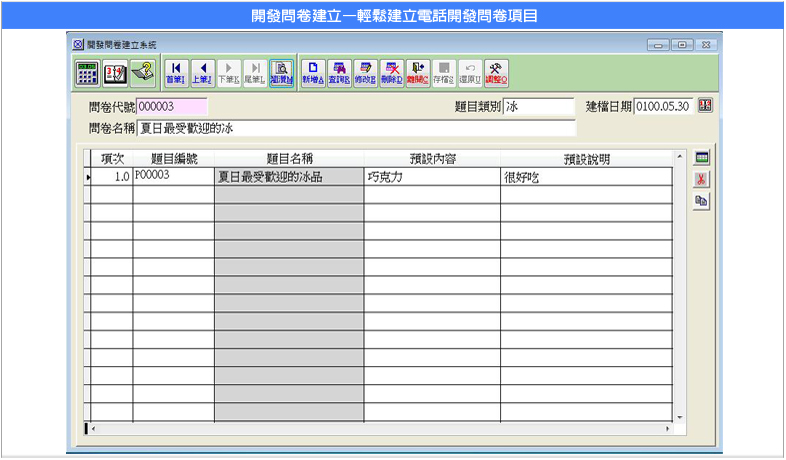Click the browse (瀏覽) toolbar button
The width and height of the screenshot is (786, 460).
click(281, 73)
